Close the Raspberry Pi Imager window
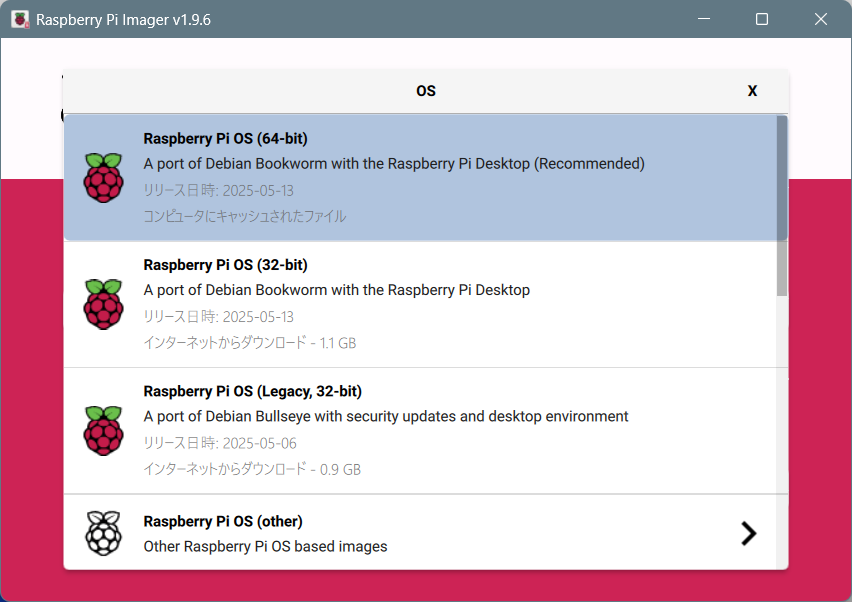This screenshot has width=852, height=602. click(x=820, y=19)
